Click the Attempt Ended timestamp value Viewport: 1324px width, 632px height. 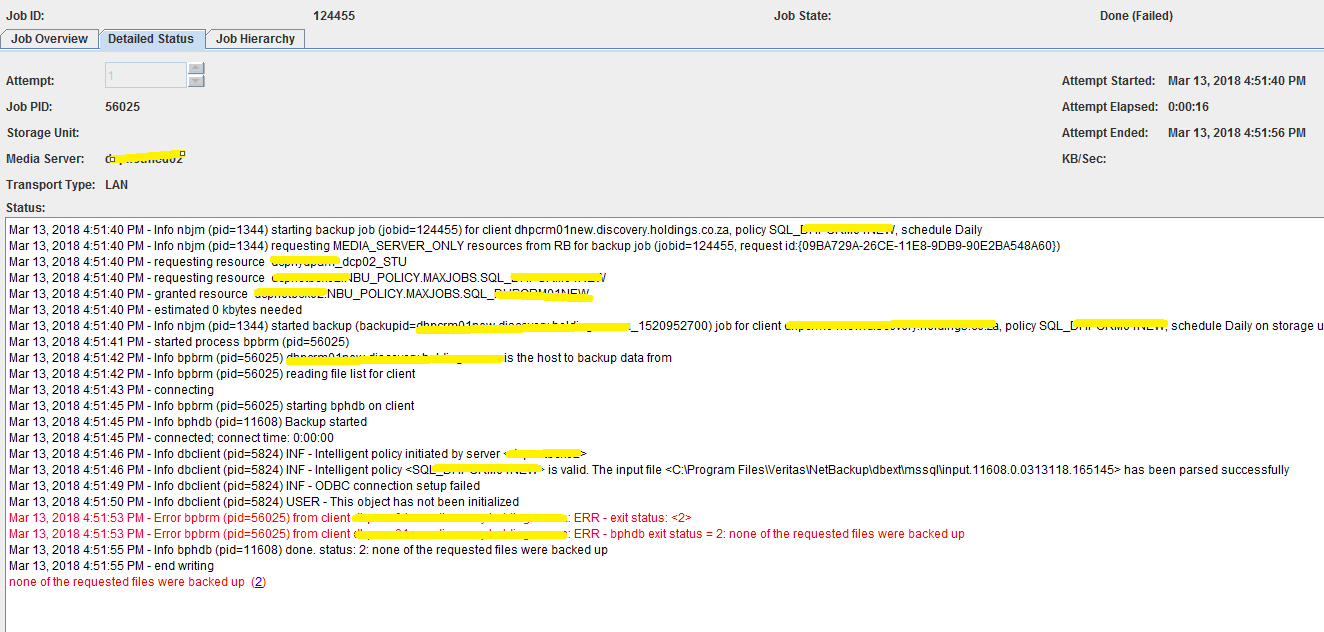coord(1236,133)
